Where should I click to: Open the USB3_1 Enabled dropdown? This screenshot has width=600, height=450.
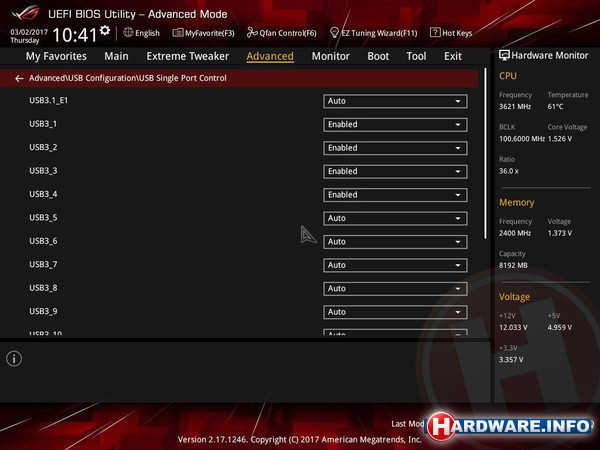click(395, 125)
